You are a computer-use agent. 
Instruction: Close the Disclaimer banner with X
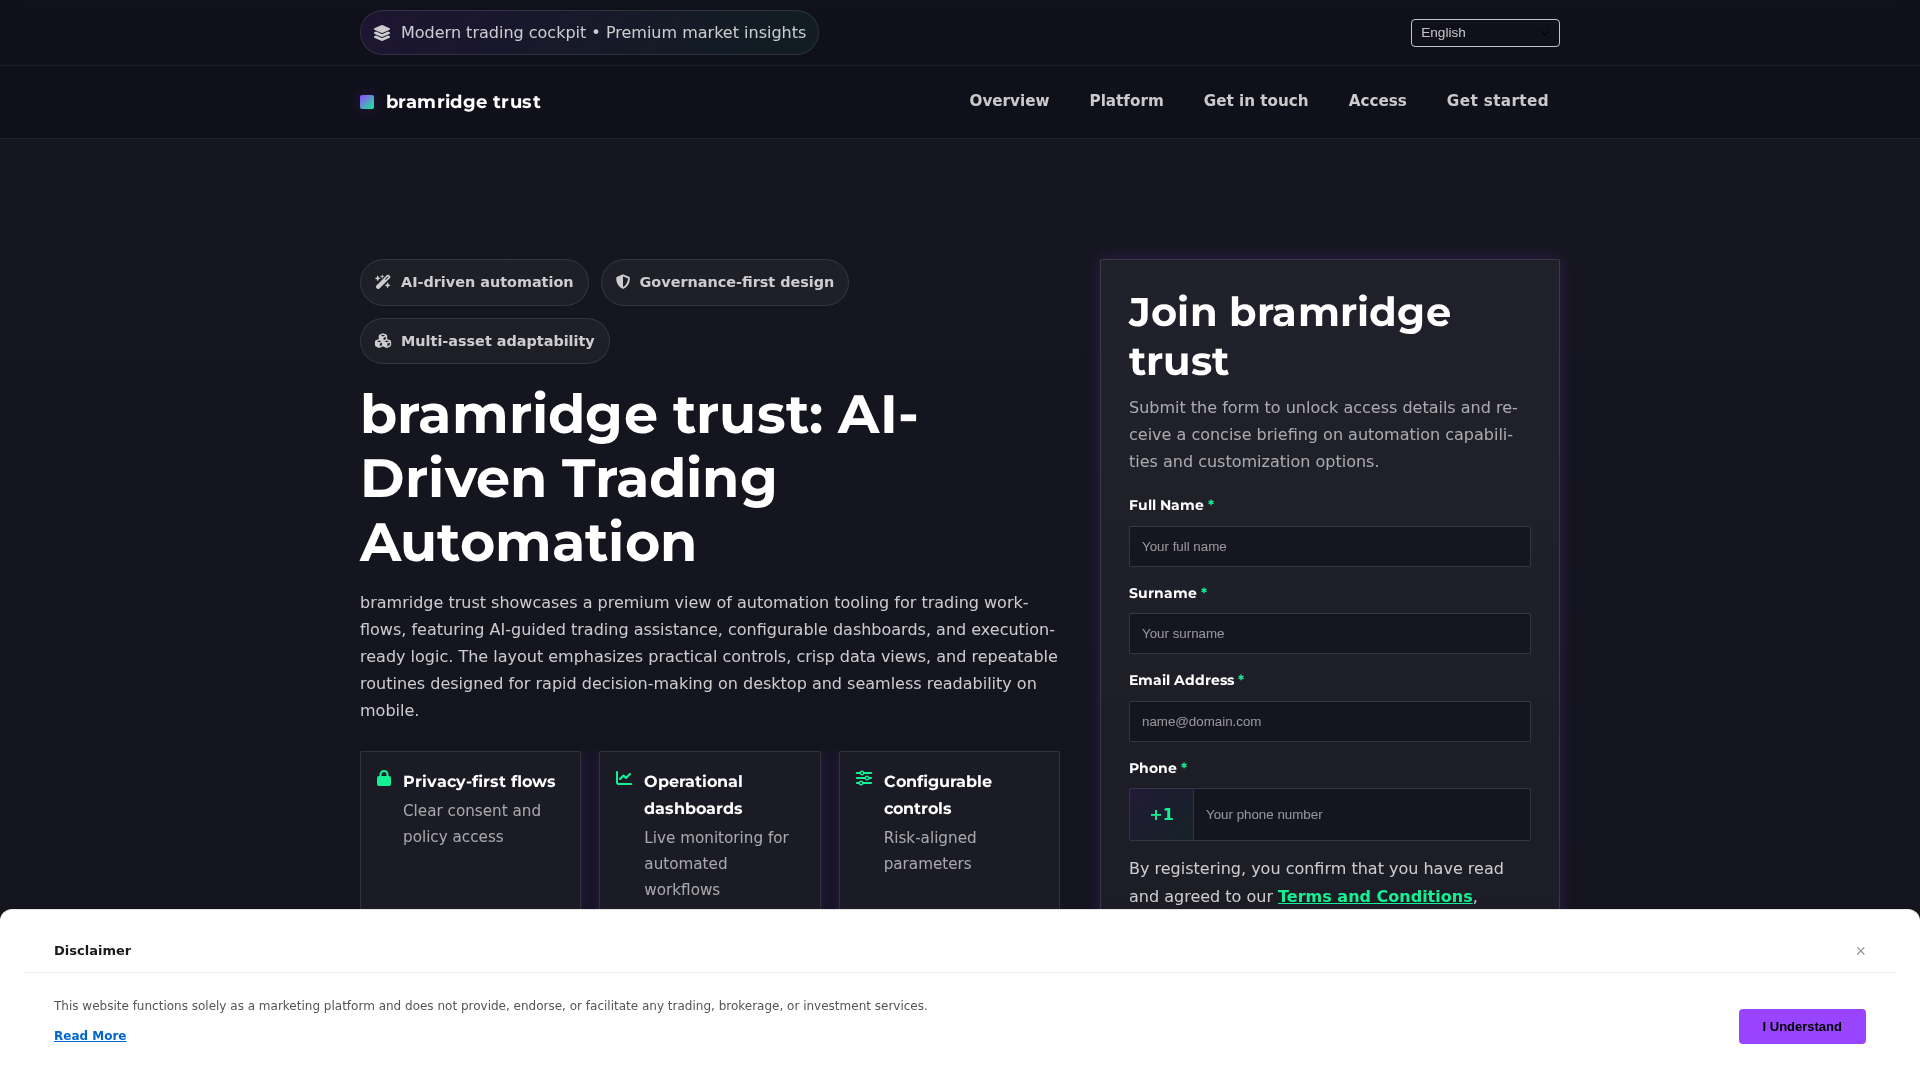coord(1861,951)
